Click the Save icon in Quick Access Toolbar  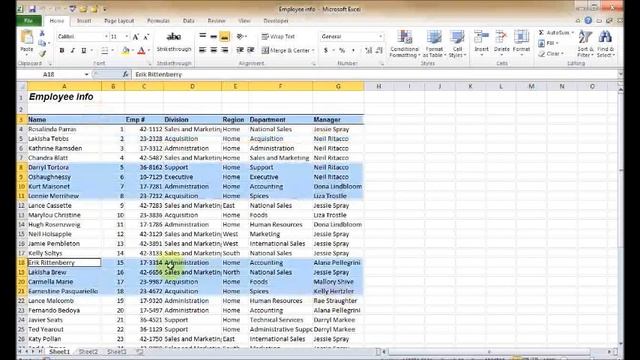(32, 9)
